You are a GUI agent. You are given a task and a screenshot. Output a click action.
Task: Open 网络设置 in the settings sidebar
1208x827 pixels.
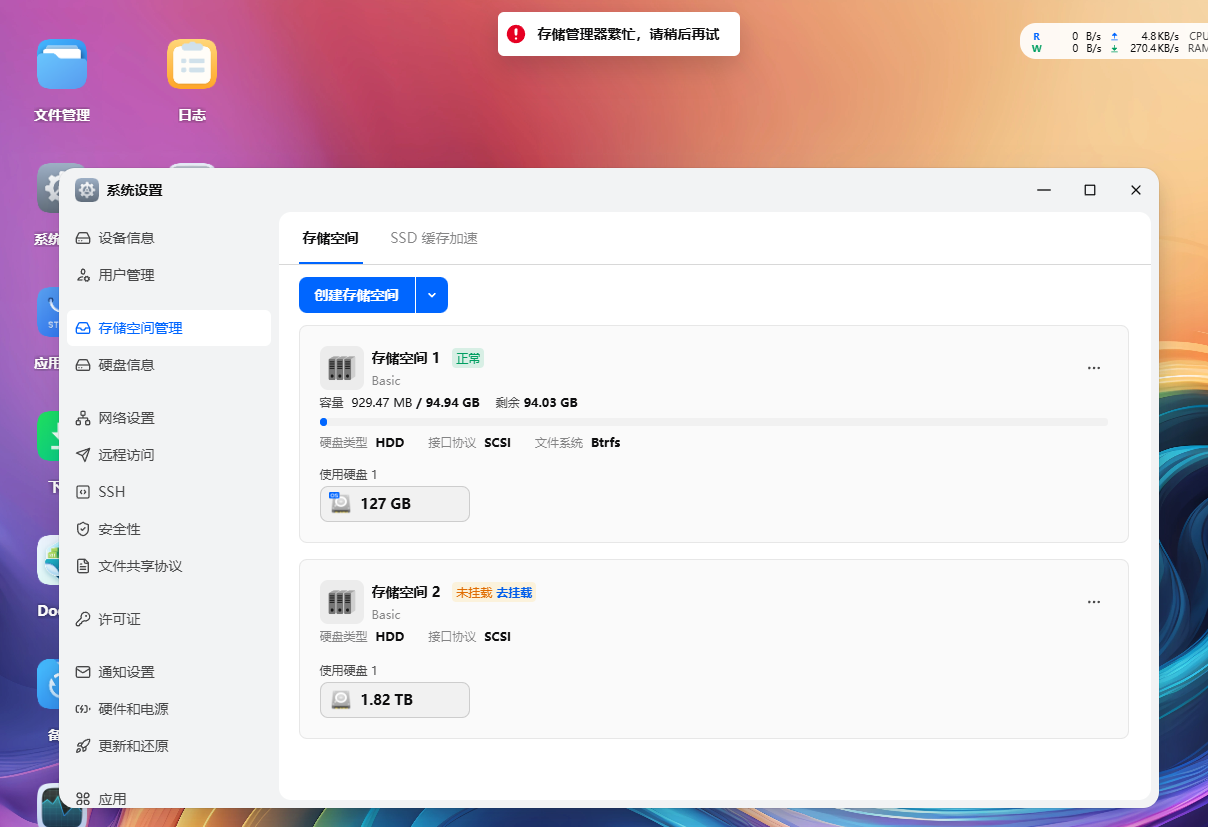click(168, 418)
